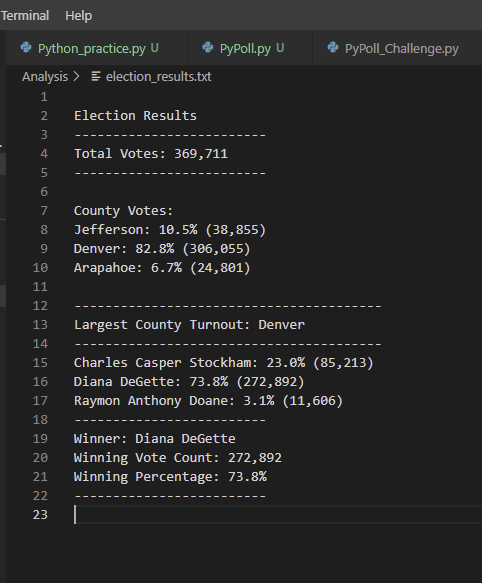Screen dimensions: 482x583
Task: Click line number 23 in gutter
Action: tap(40, 515)
